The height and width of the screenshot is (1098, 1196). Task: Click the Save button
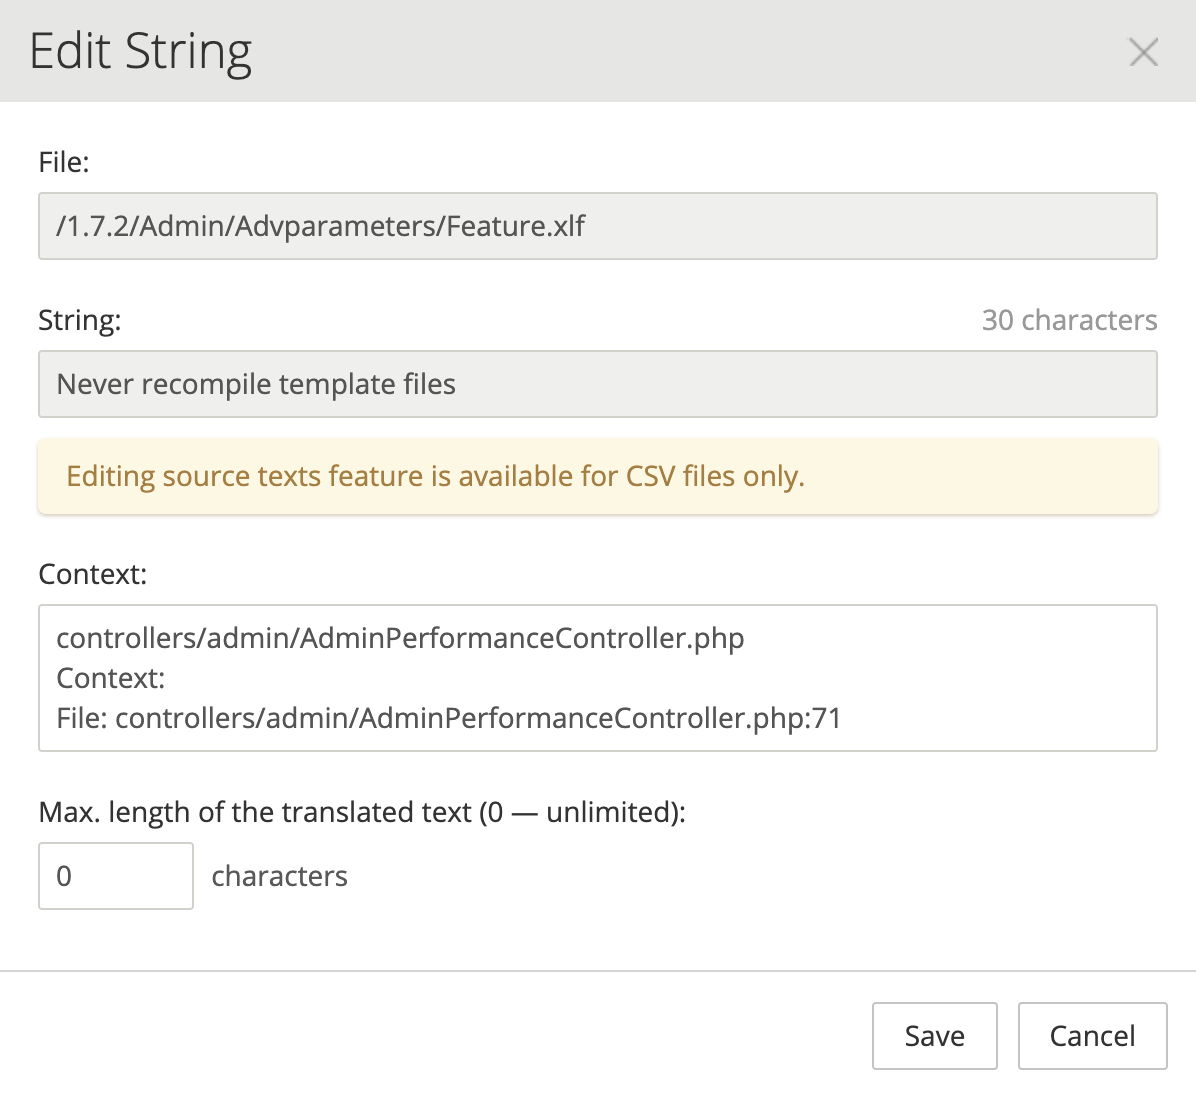click(x=934, y=1036)
